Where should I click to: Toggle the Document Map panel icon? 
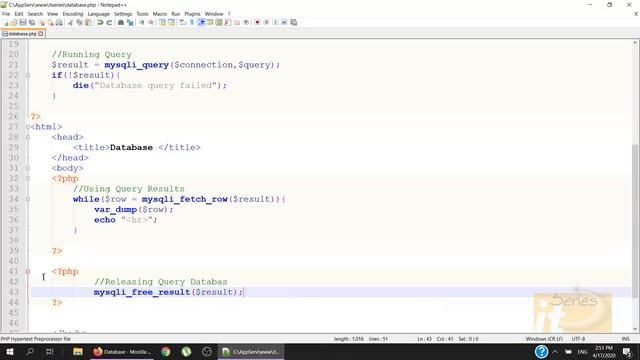(x=219, y=22)
